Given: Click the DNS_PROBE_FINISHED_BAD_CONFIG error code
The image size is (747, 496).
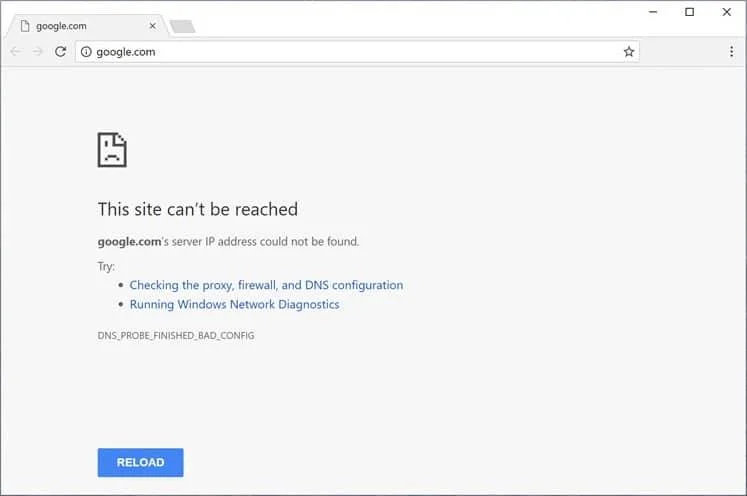Looking at the screenshot, I should [x=176, y=335].
